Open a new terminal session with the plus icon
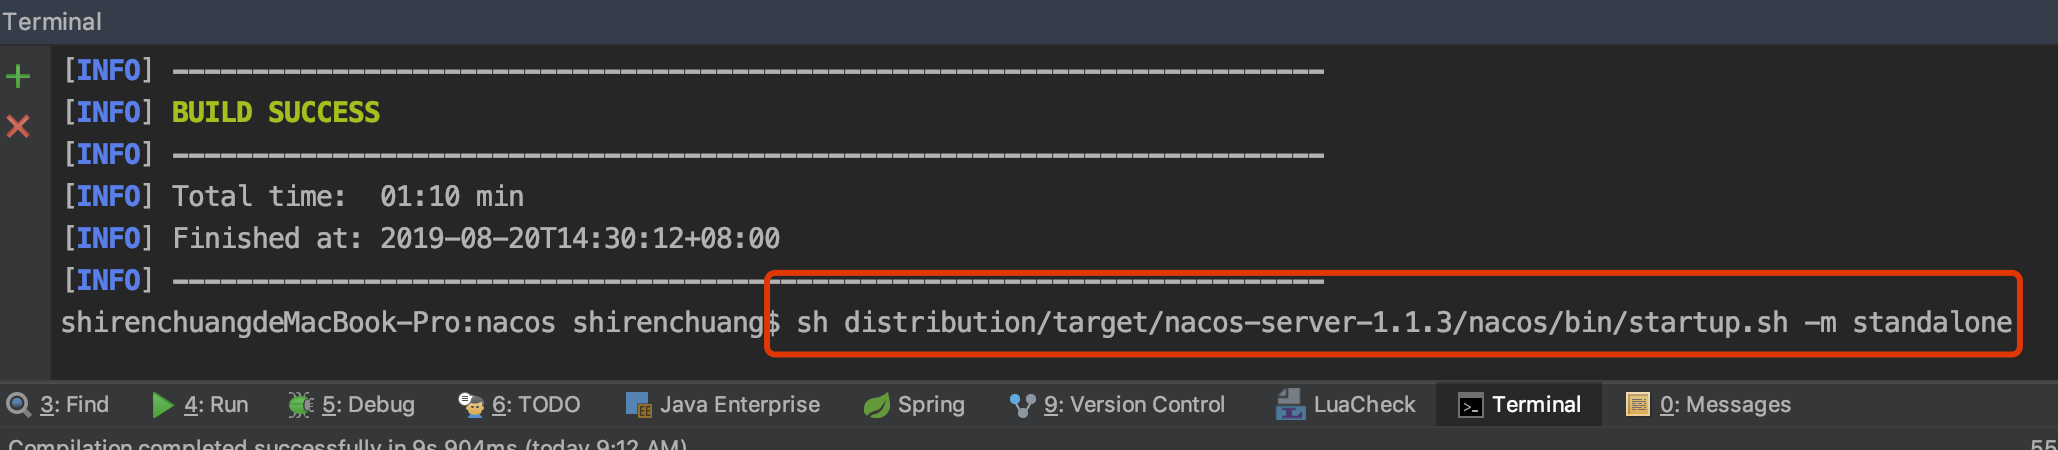The height and width of the screenshot is (450, 2058). (18, 76)
